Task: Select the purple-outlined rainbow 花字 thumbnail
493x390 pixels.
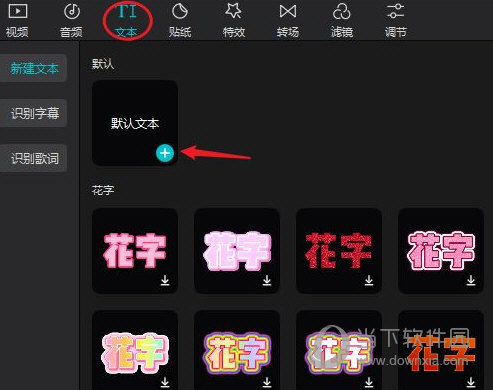Action: [x=237, y=350]
